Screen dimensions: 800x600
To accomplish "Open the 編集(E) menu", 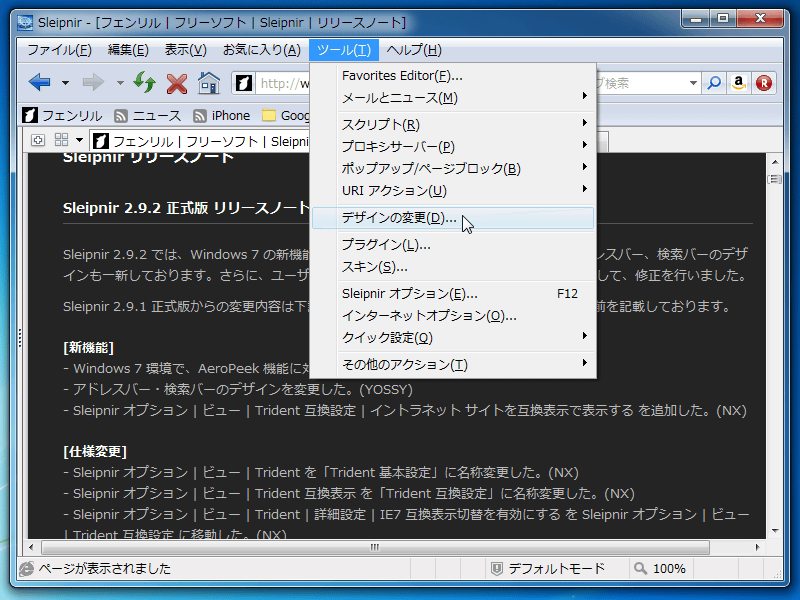I will pos(128,50).
